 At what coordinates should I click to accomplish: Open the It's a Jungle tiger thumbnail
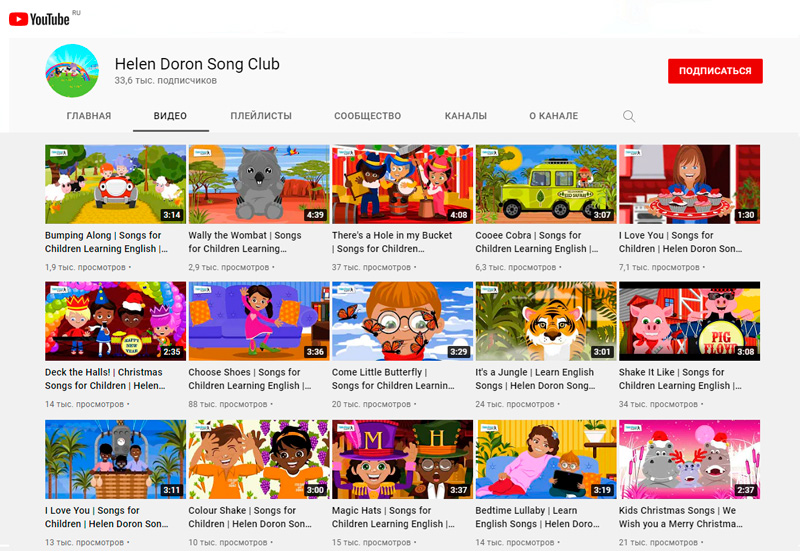coord(546,321)
